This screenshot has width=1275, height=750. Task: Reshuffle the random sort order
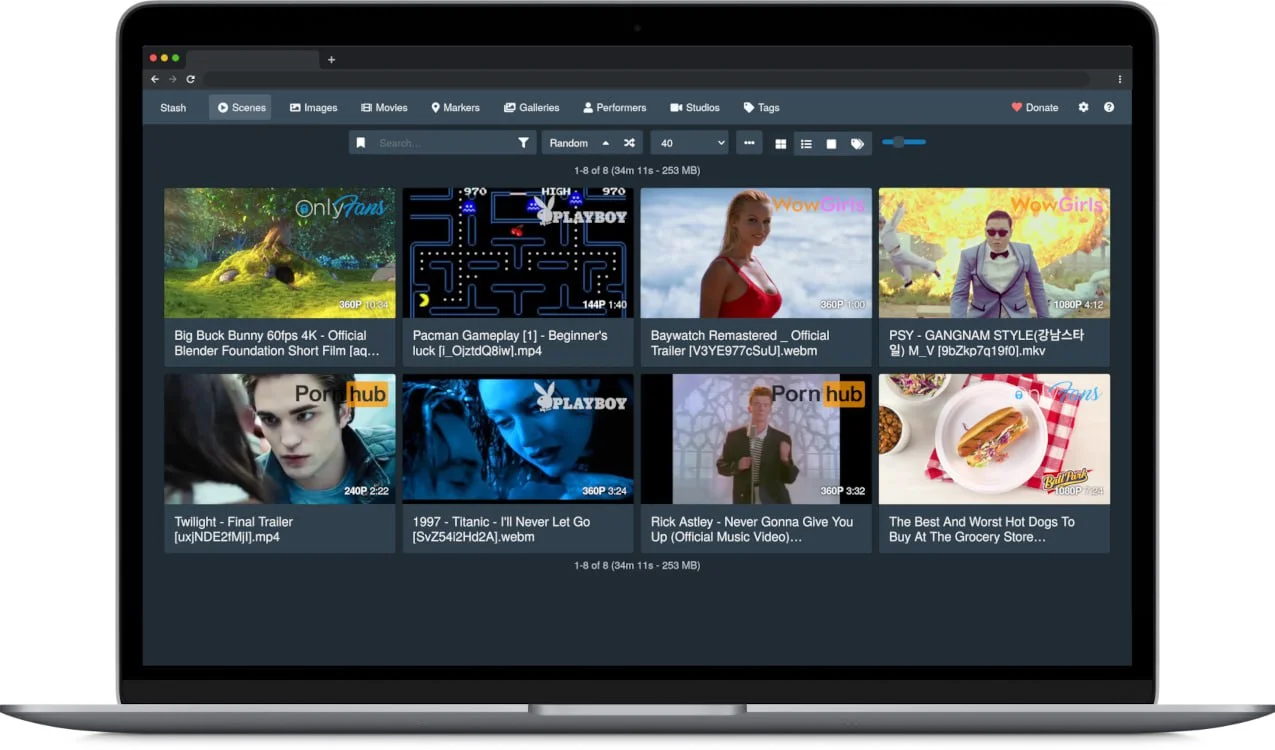[629, 143]
